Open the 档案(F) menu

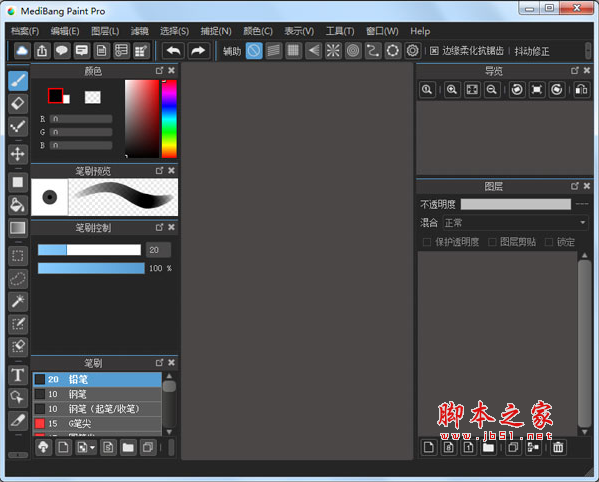(x=25, y=31)
